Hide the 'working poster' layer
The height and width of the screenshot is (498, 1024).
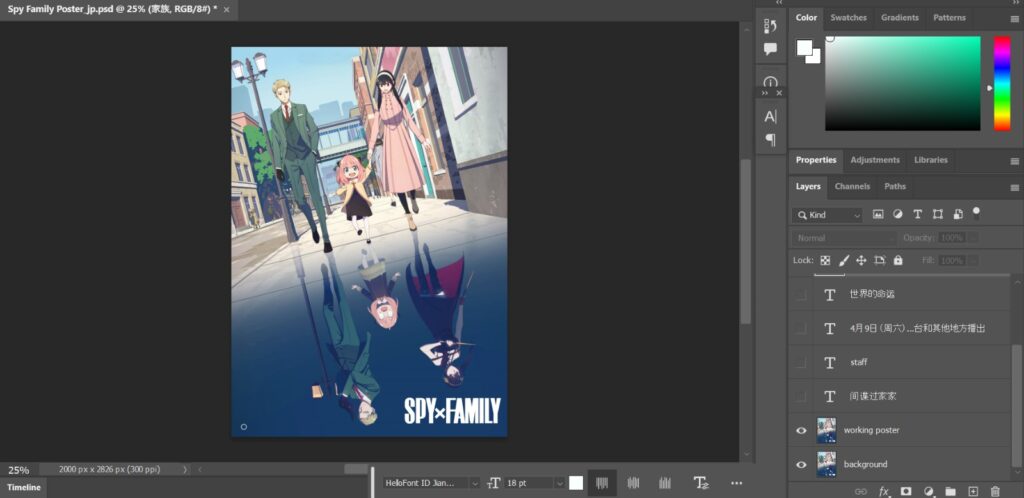pyautogui.click(x=800, y=430)
